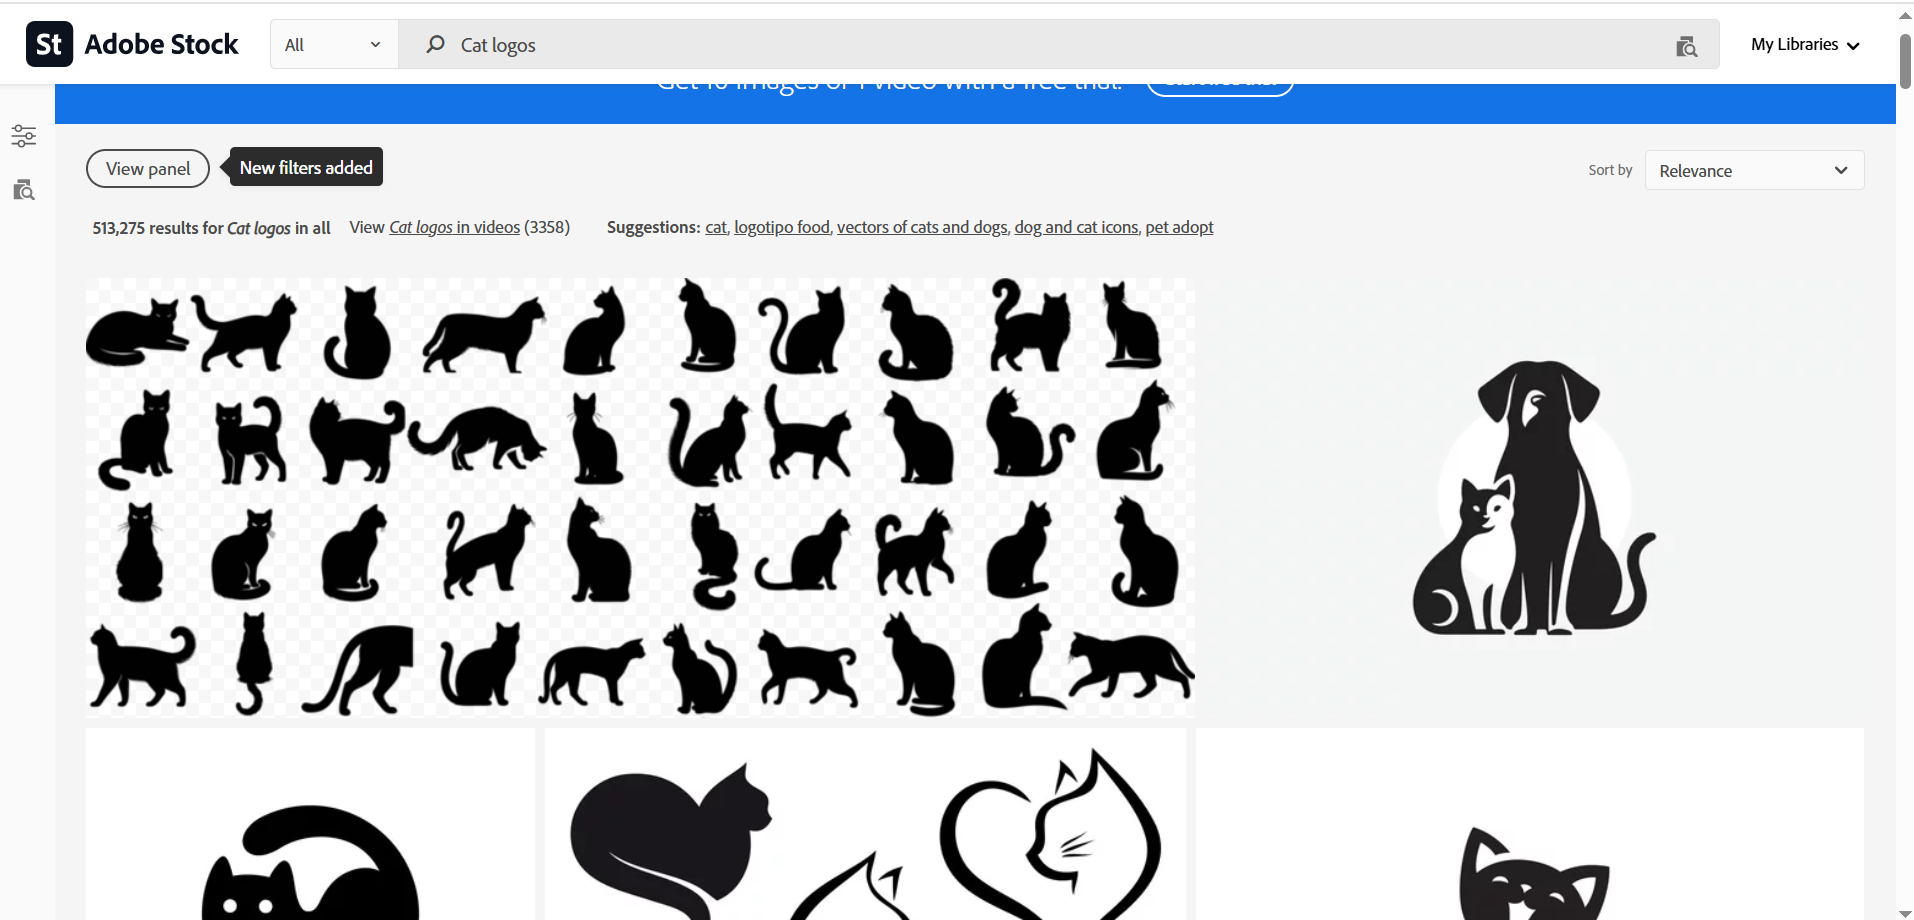1914x920 pixels.
Task: Select the cat suggestion link
Action: click(x=715, y=227)
